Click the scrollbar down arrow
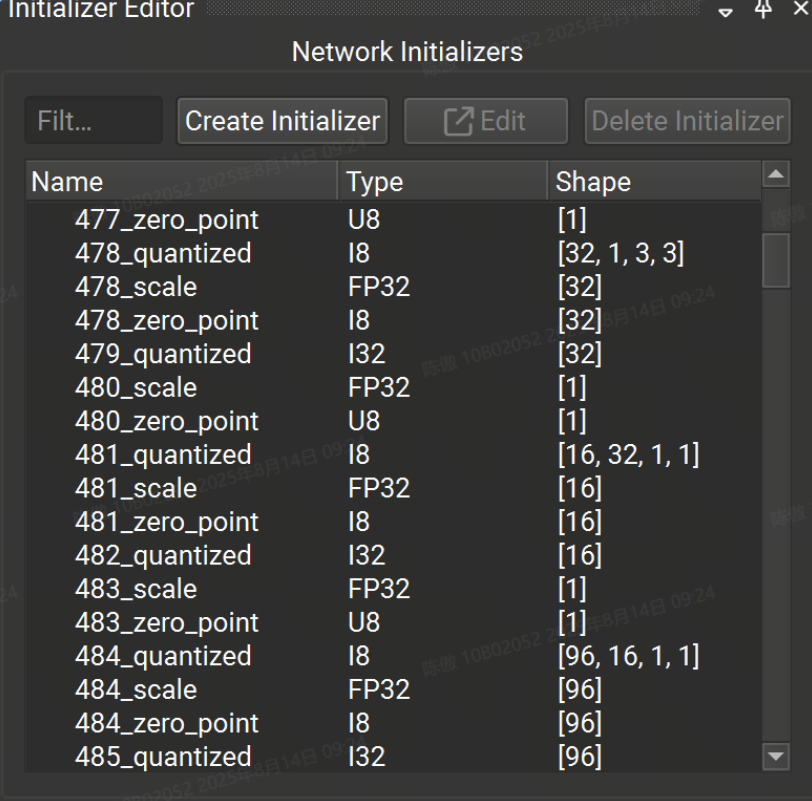The image size is (812, 801). pyautogui.click(x=776, y=757)
